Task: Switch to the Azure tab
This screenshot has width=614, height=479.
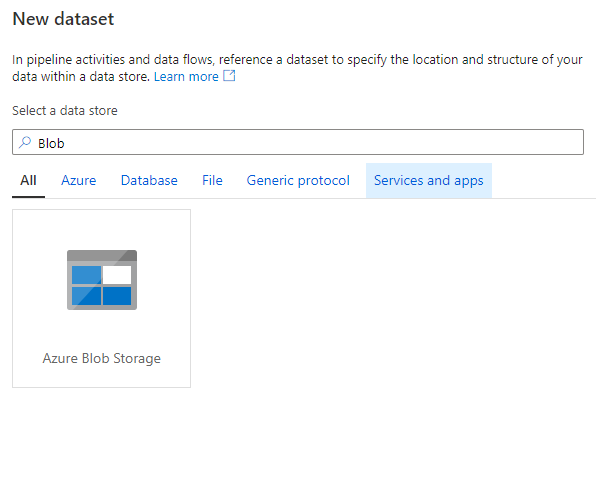Action: coord(79,181)
